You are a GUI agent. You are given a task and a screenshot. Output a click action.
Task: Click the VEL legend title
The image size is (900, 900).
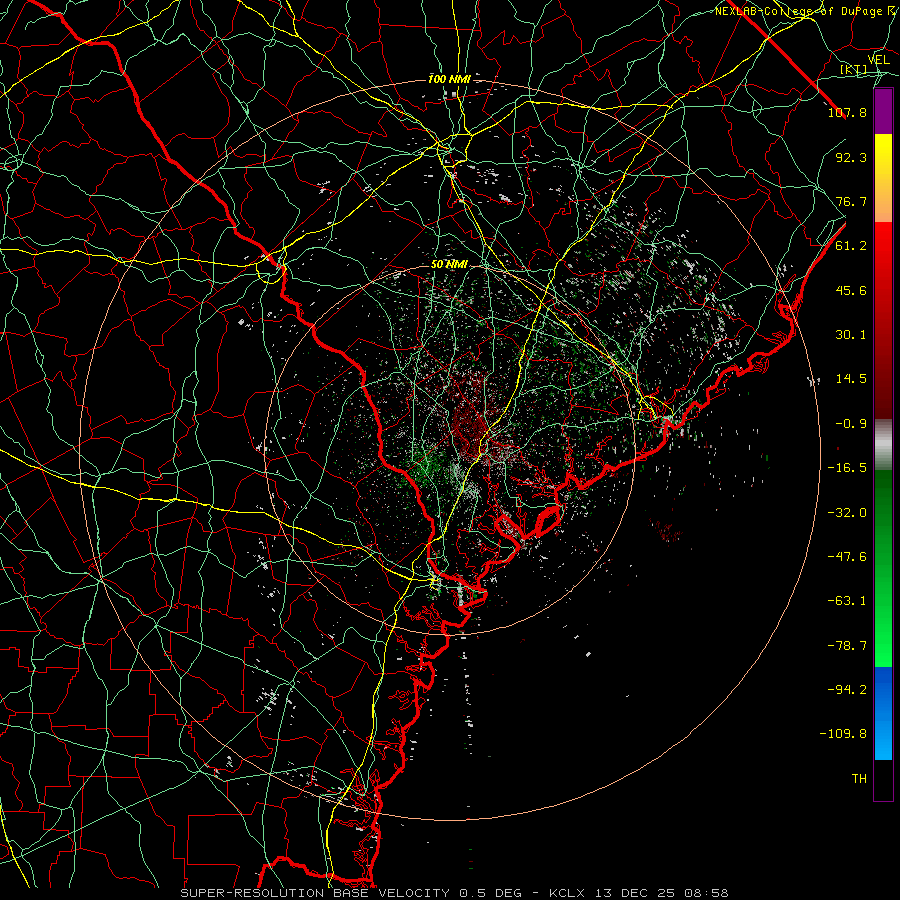click(878, 60)
